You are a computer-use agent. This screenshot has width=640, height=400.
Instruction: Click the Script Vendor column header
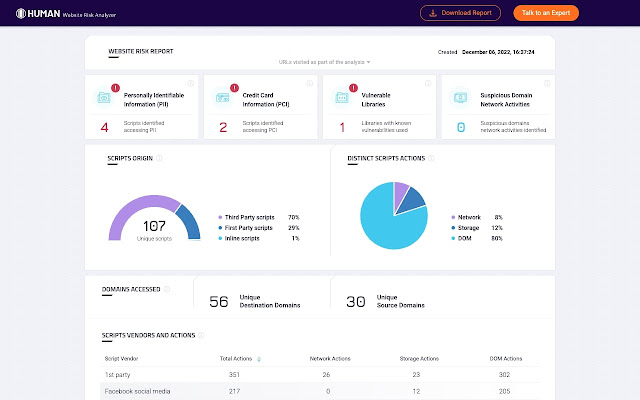pos(121,359)
